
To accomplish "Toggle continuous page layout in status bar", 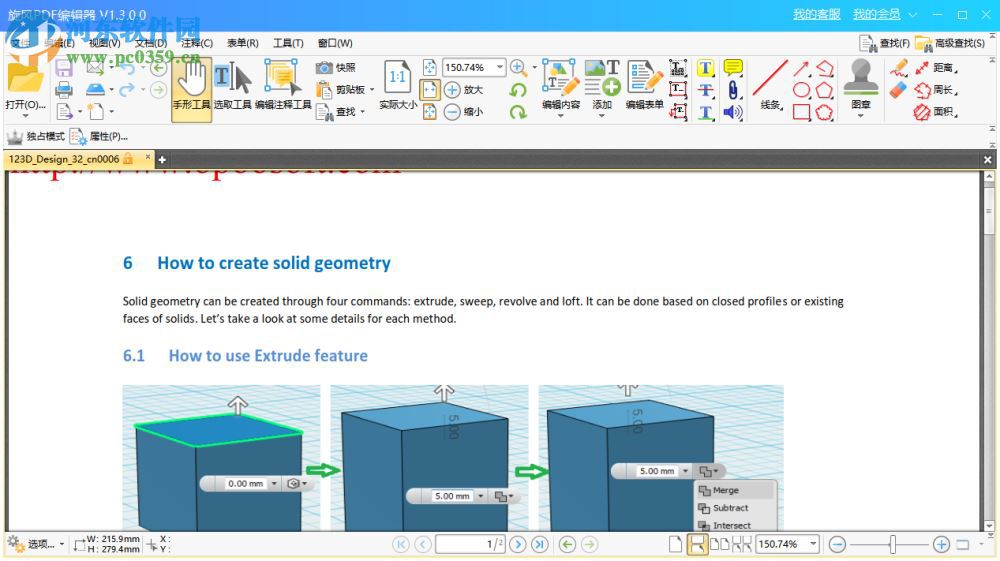I will pos(696,544).
